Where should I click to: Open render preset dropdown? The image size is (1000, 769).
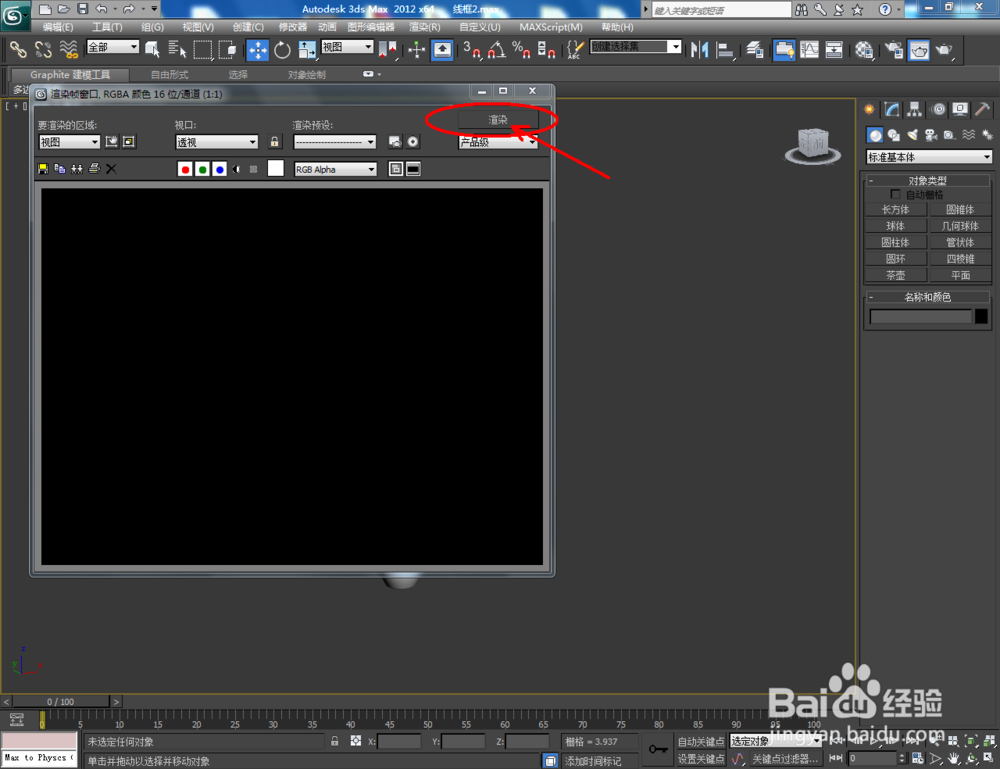[x=335, y=142]
